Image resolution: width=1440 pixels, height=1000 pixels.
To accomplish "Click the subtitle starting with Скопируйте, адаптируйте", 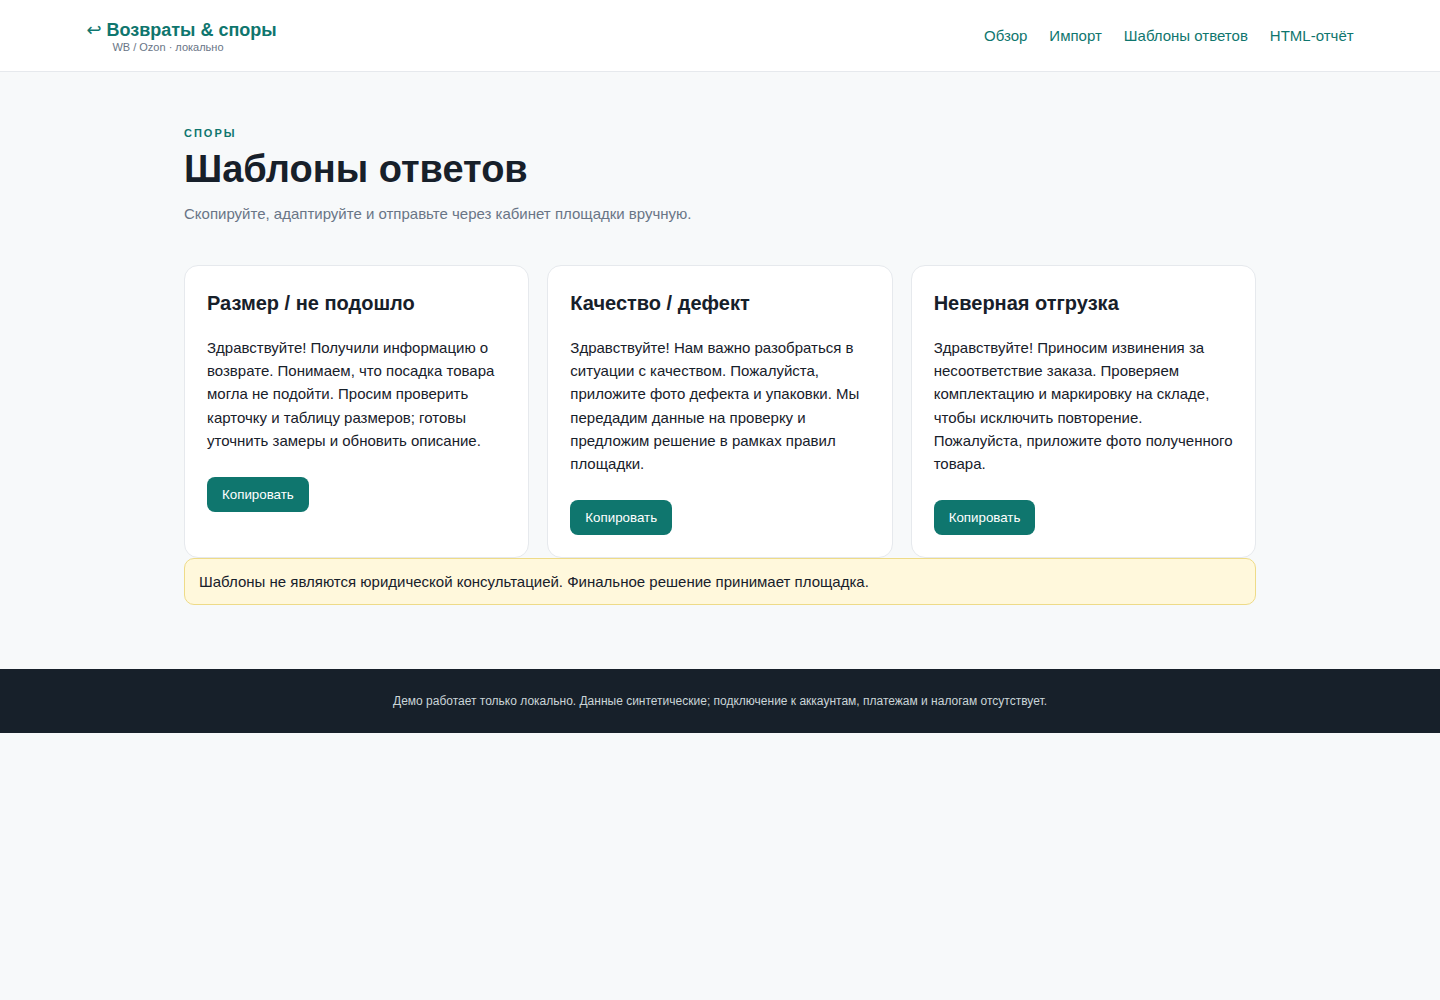I will [x=438, y=214].
